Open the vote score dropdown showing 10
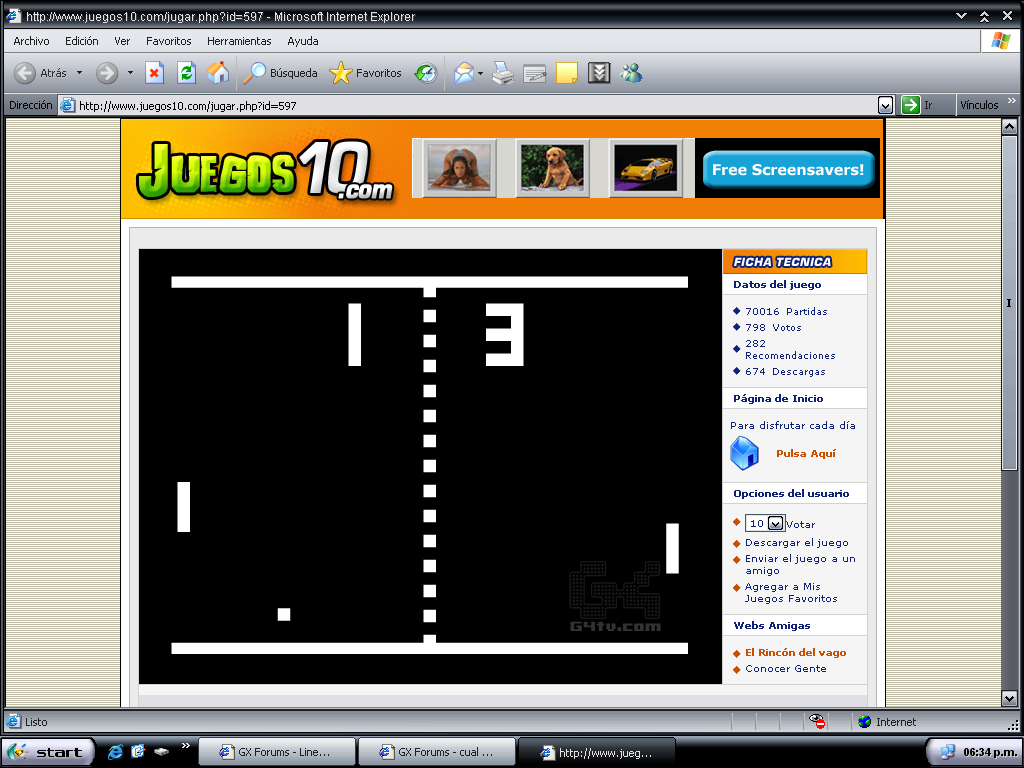1024x768 pixels. click(765, 523)
